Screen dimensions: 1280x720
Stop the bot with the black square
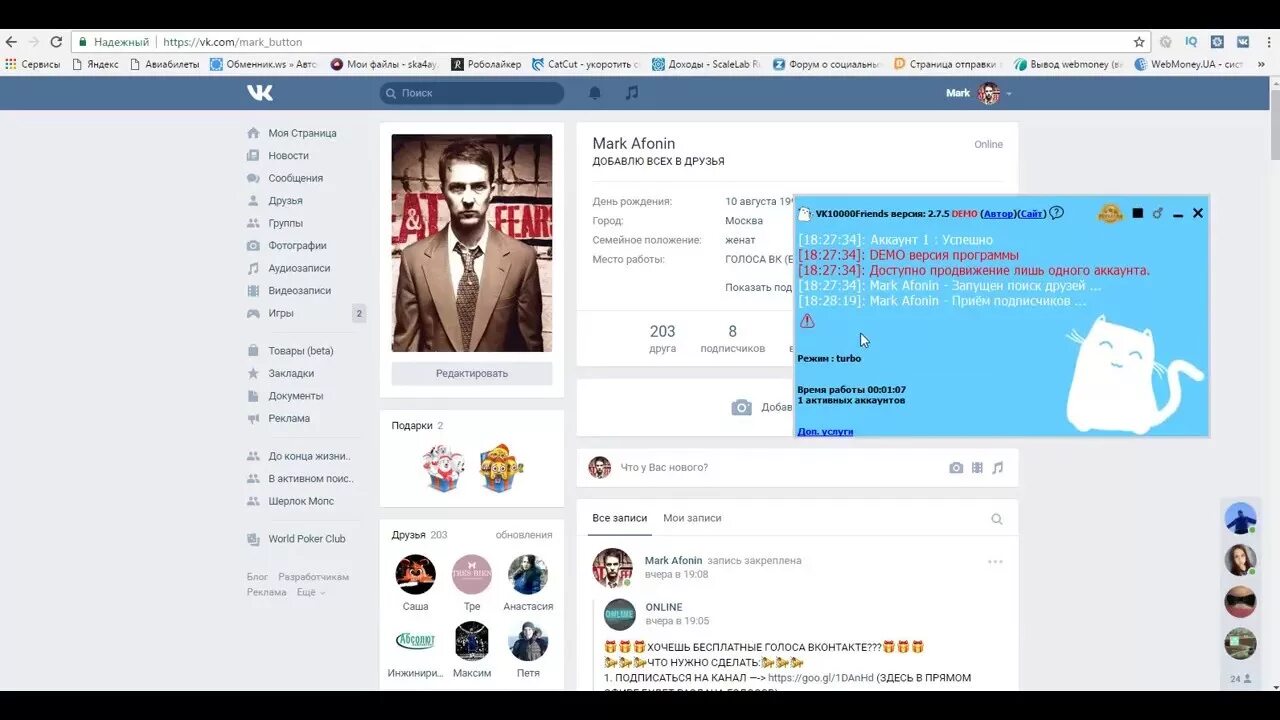tap(1137, 213)
